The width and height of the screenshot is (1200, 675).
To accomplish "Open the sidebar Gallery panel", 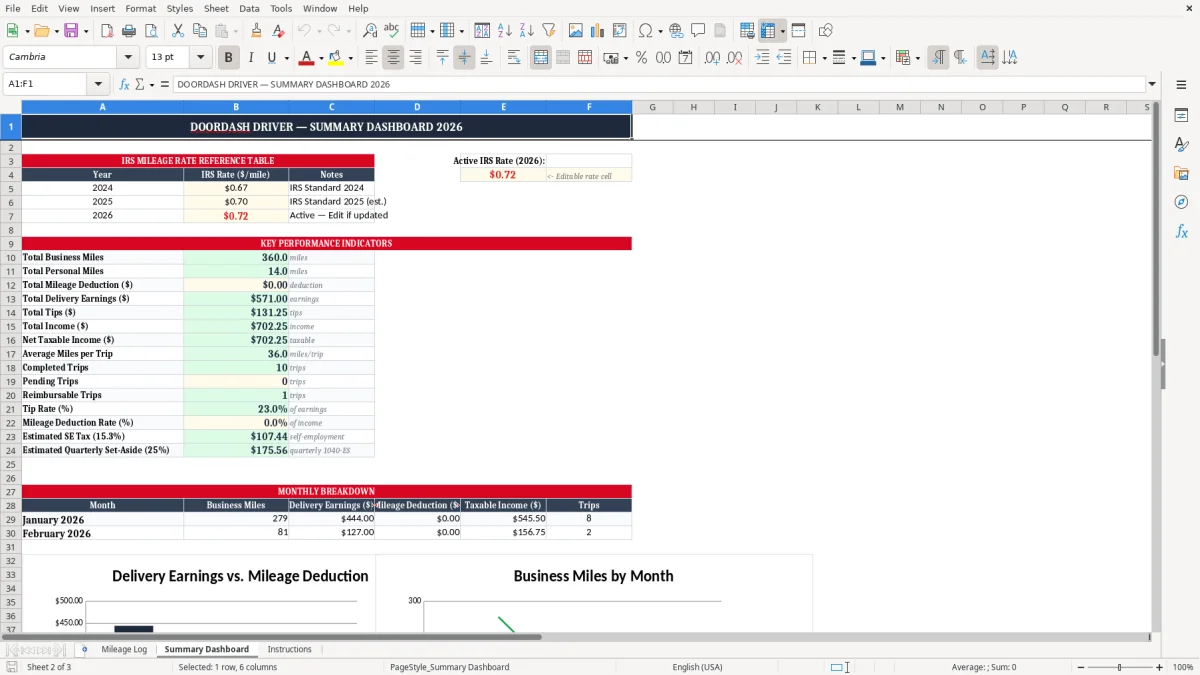I will coord(1181,173).
